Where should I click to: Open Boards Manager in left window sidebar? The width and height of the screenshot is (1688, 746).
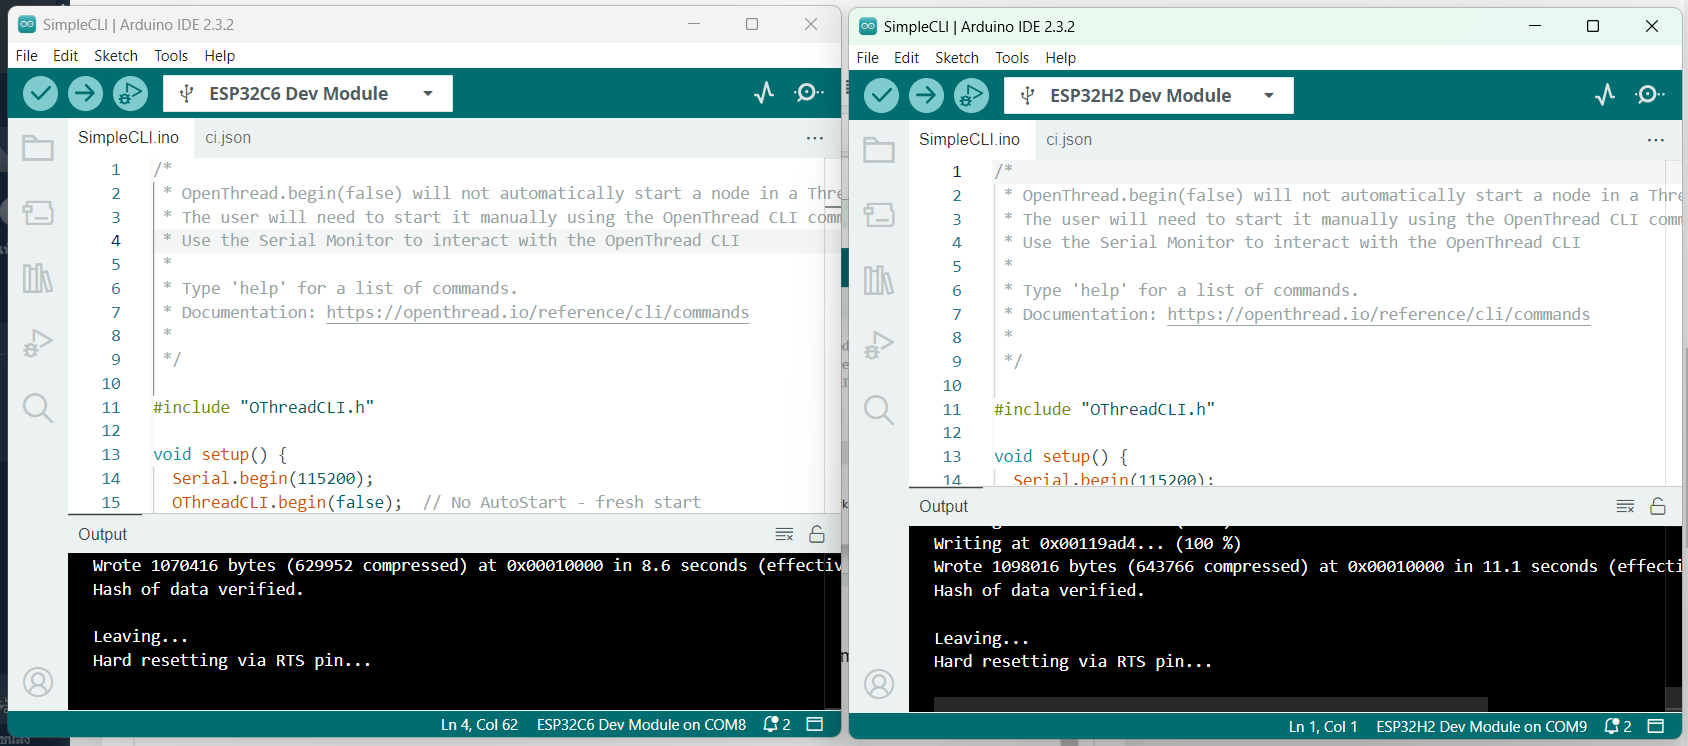coord(38,213)
